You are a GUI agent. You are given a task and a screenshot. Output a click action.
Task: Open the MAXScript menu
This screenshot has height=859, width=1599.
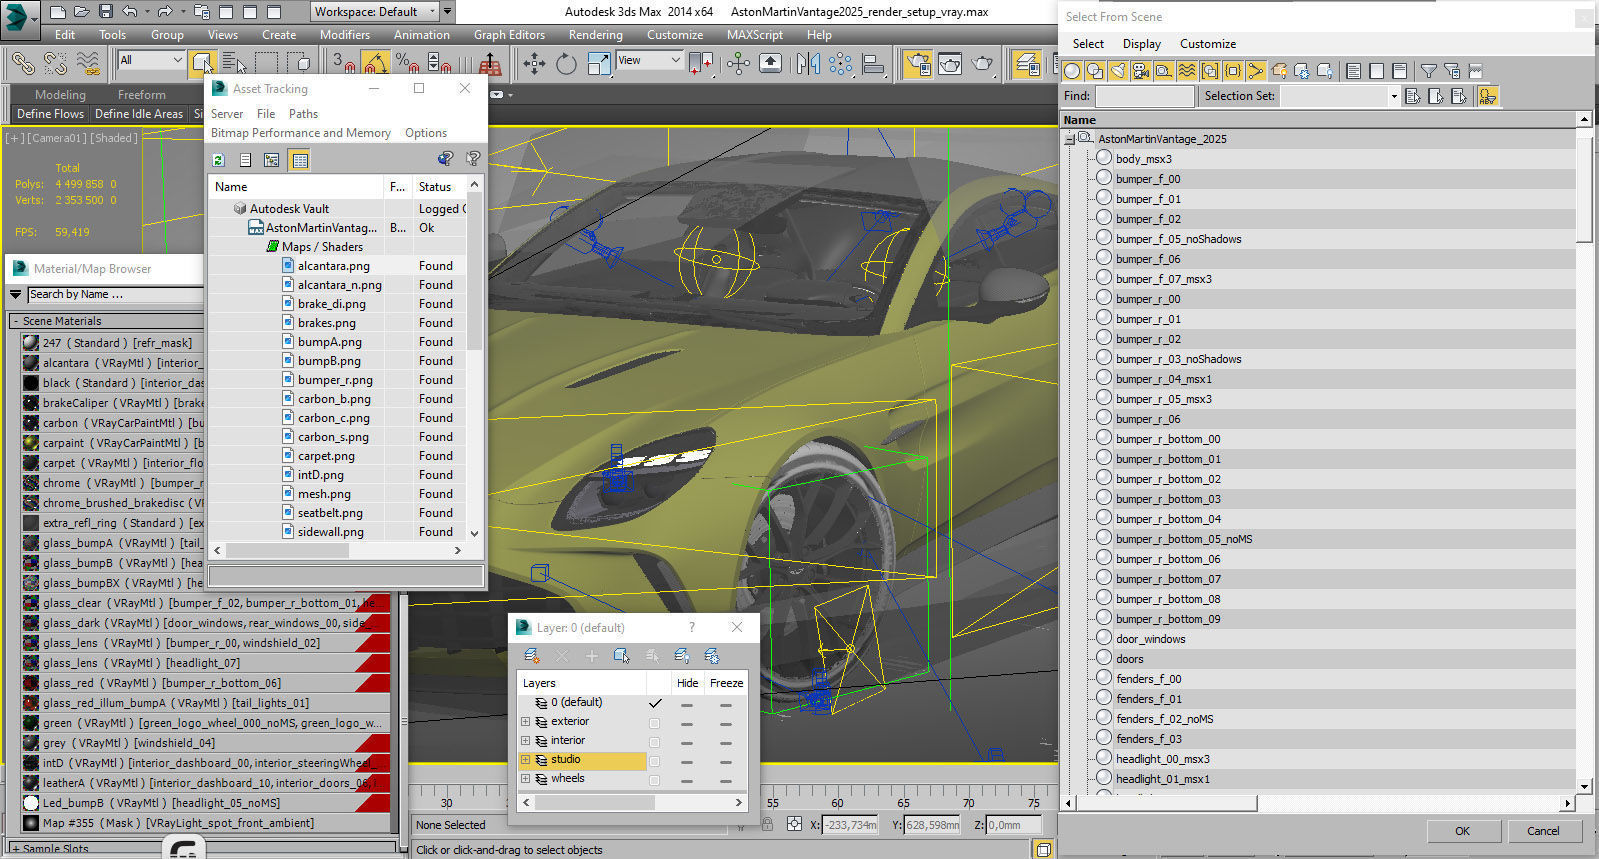click(x=755, y=34)
